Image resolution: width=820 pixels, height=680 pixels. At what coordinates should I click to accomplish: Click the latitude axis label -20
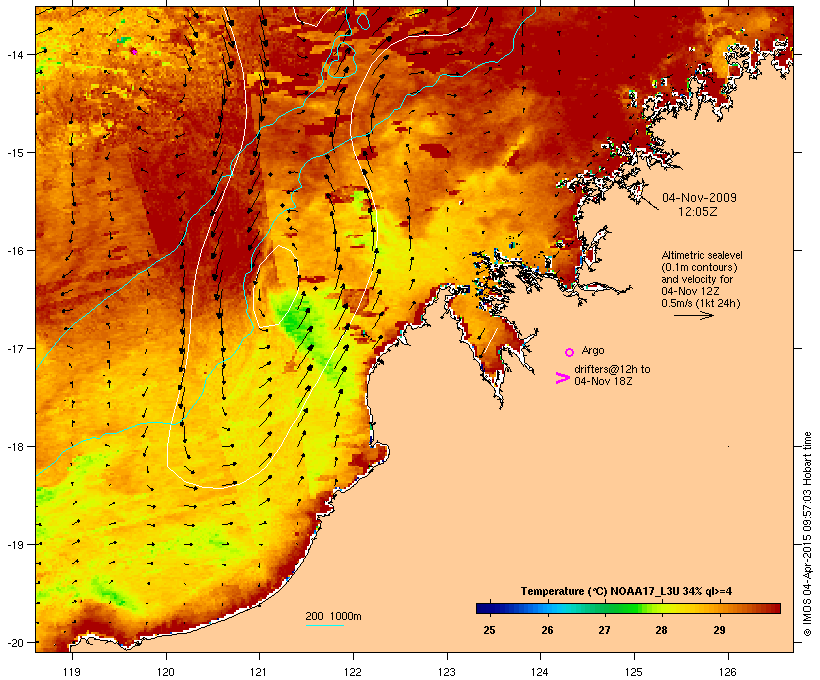15,643
